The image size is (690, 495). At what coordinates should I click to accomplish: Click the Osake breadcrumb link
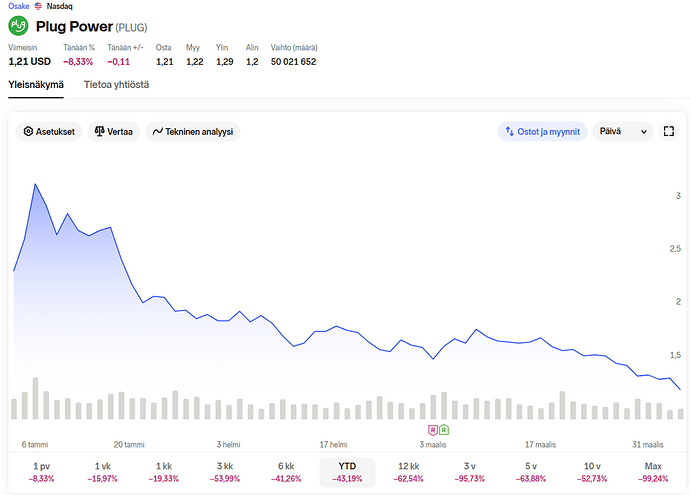point(19,6)
